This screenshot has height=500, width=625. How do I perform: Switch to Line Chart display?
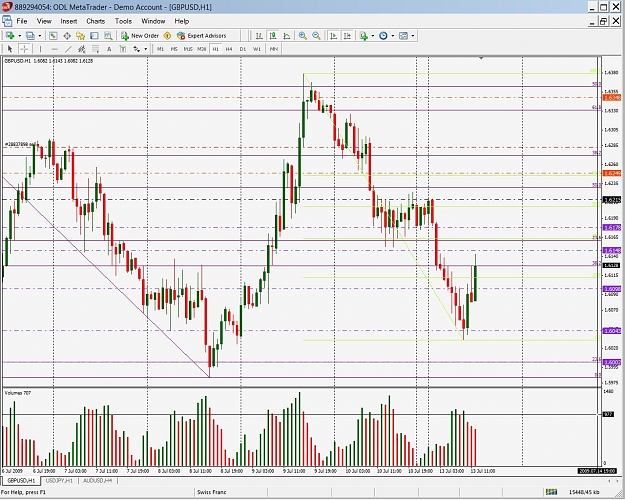pos(287,36)
